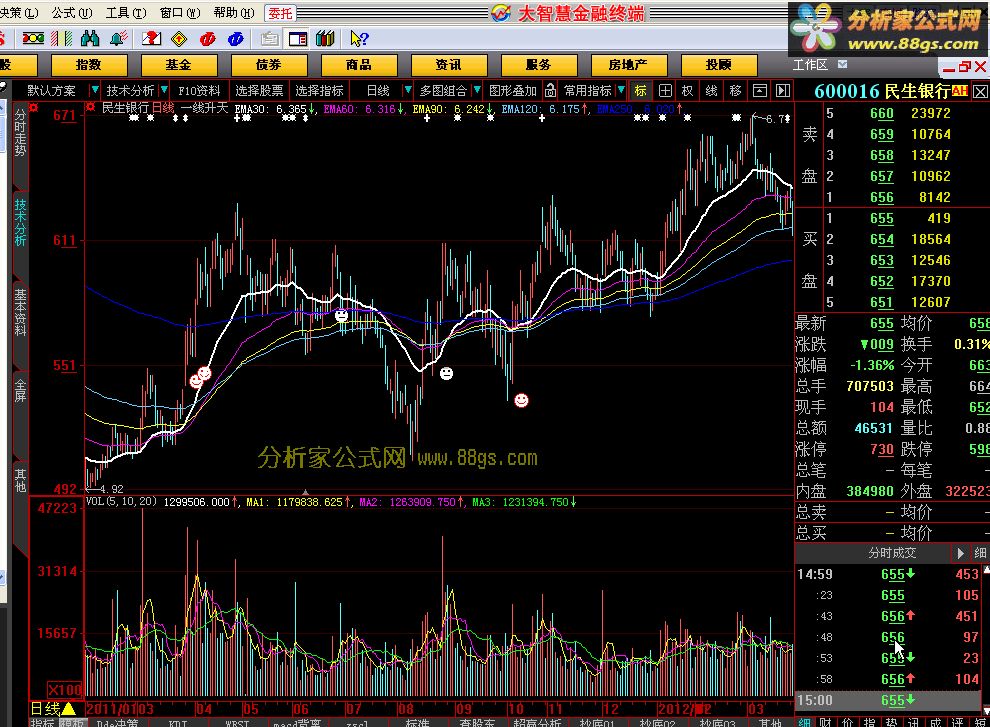
Task: Click the binoculars search icon
Action: tap(90, 39)
